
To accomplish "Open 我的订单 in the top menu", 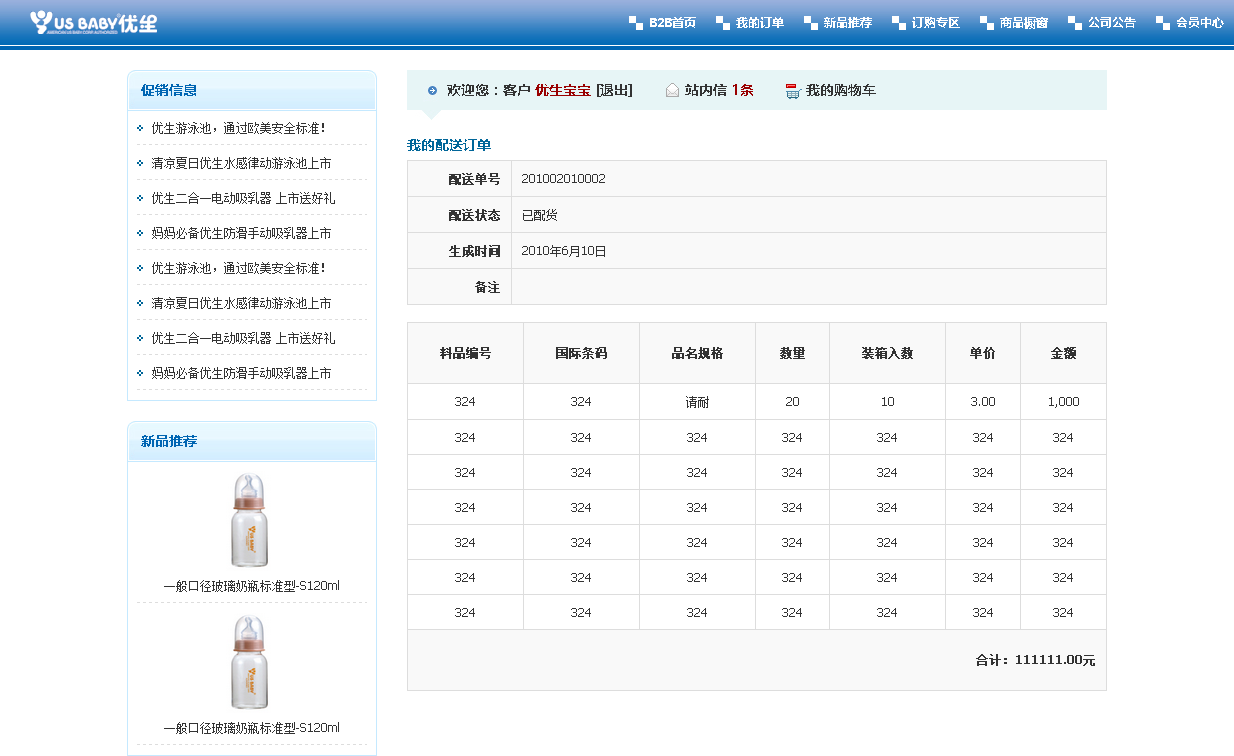I will (x=759, y=23).
